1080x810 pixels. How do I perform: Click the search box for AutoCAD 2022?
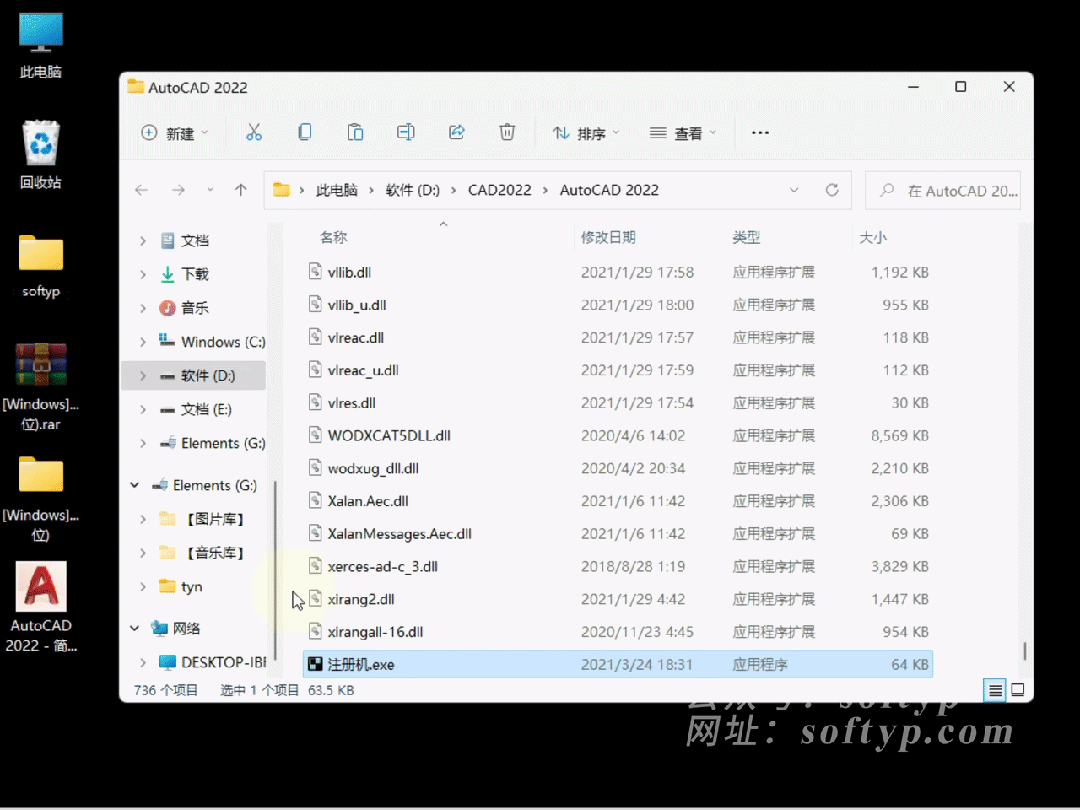click(x=943, y=191)
